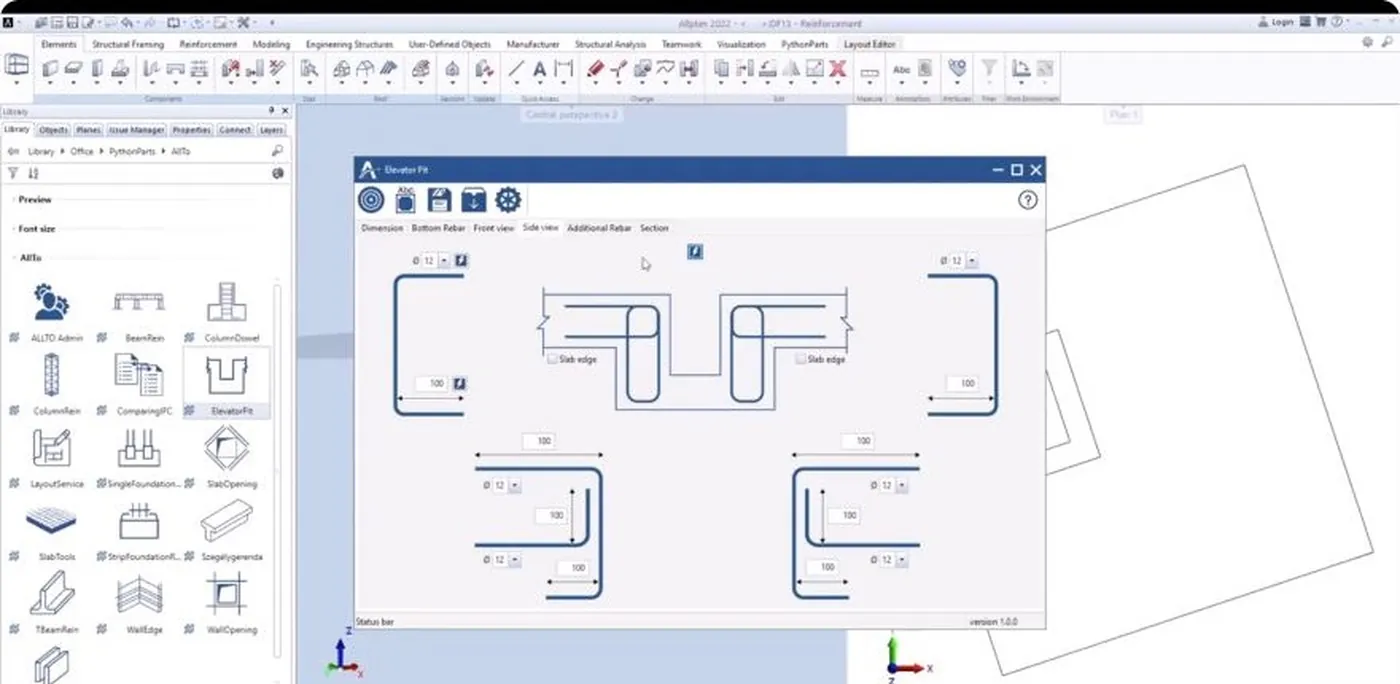Viewport: 1400px width, 684px height.
Task: Open the gear settings in Elevator Fit
Action: [508, 200]
